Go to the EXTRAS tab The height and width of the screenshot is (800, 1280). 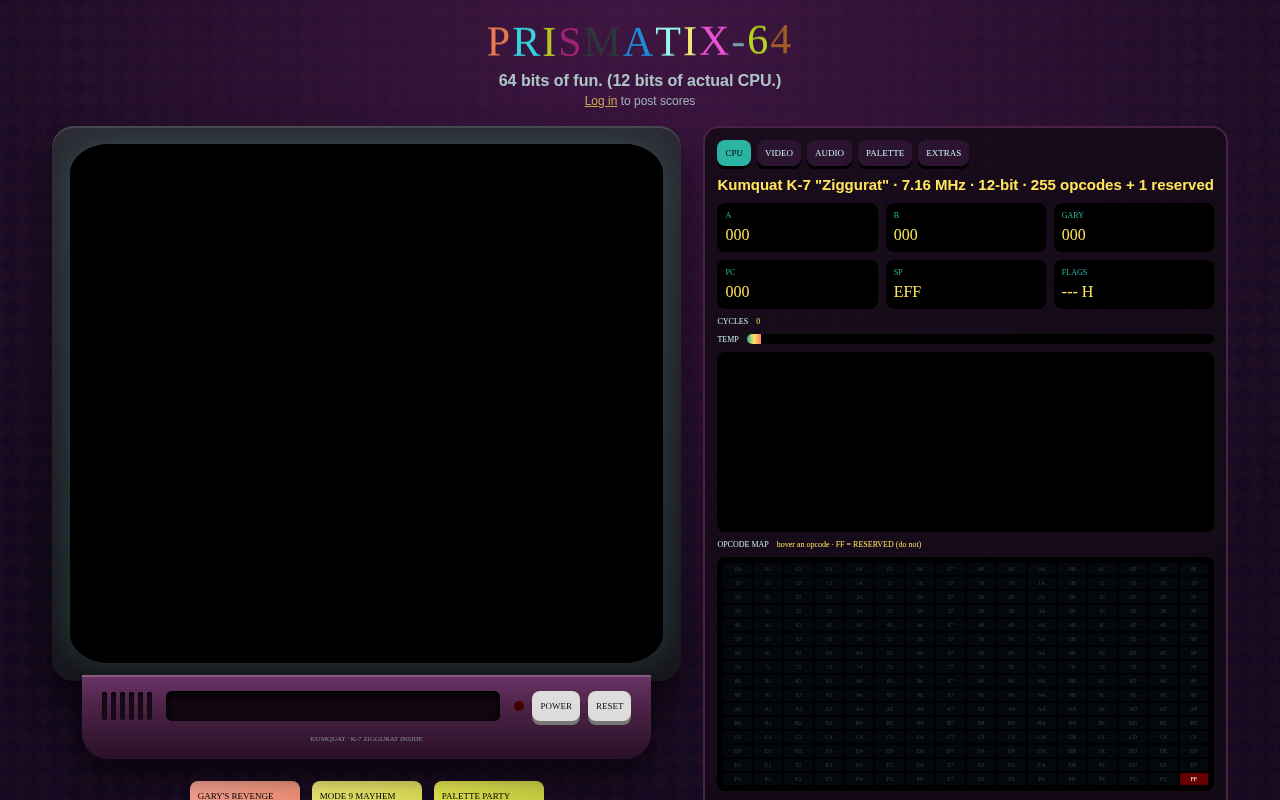point(943,153)
